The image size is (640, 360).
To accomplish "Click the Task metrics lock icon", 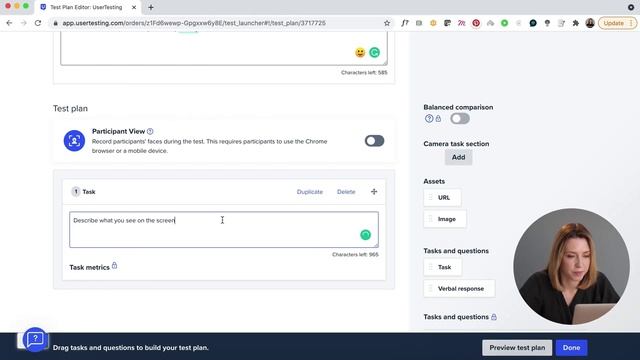I will (x=114, y=266).
